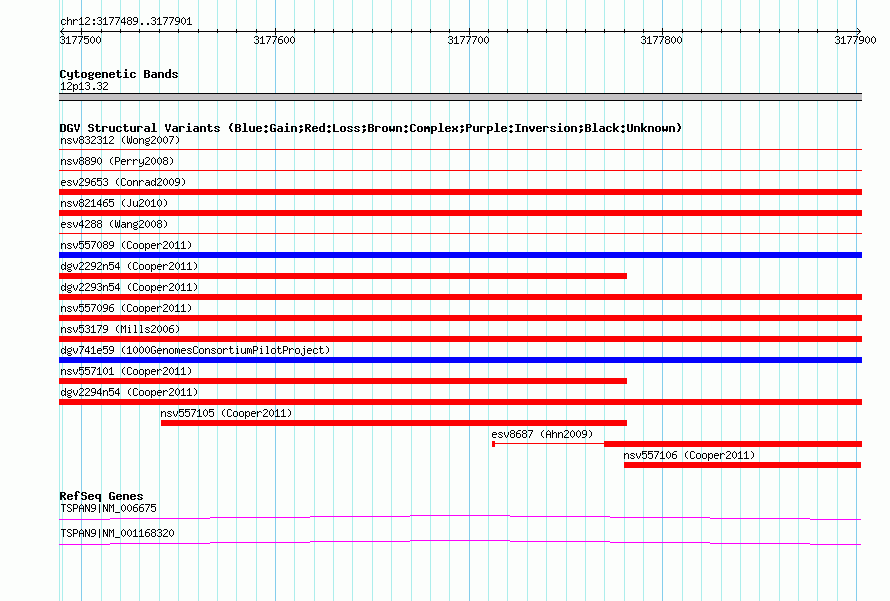Click the 3177900 ruler position label
This screenshot has width=890, height=601.
855,40
